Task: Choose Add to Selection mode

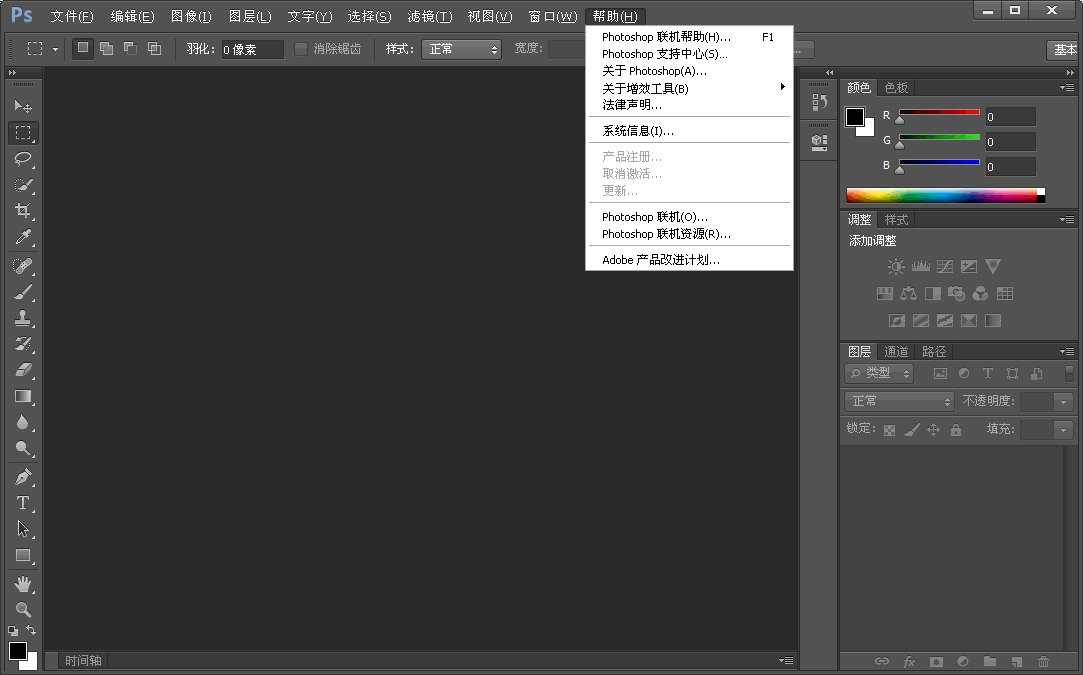Action: pos(106,48)
